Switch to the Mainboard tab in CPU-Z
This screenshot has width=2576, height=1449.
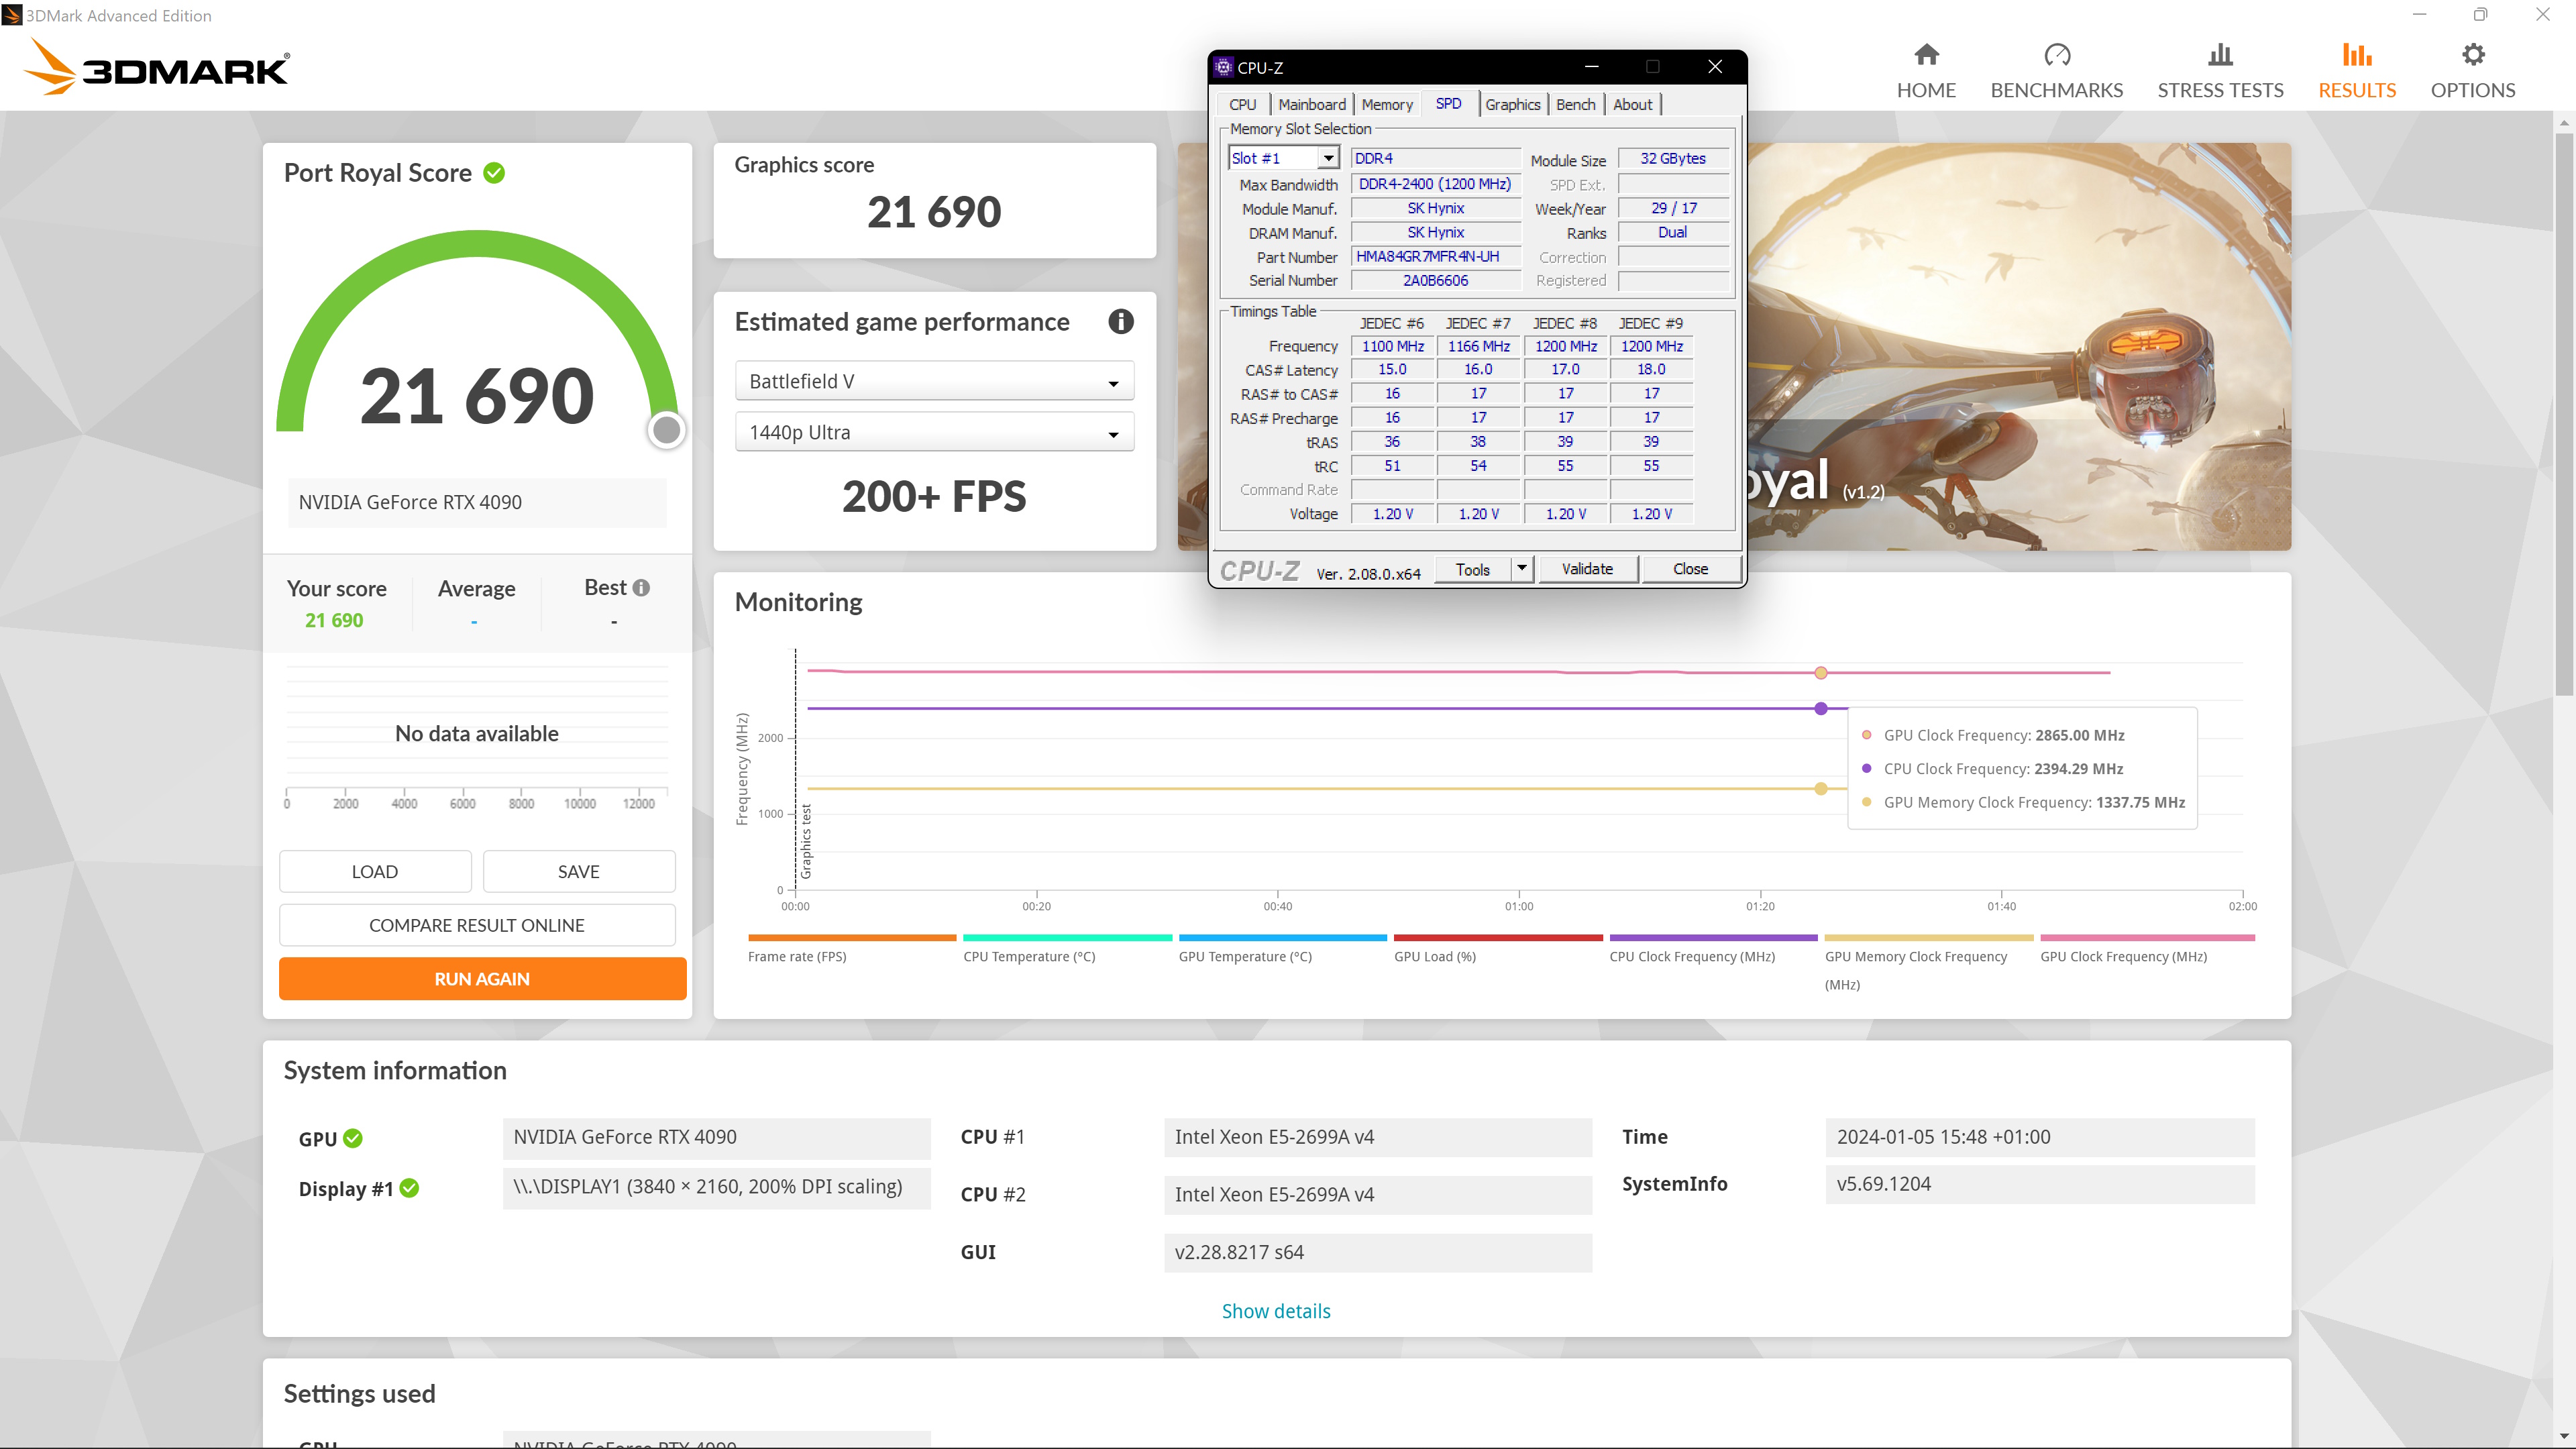pyautogui.click(x=1311, y=104)
